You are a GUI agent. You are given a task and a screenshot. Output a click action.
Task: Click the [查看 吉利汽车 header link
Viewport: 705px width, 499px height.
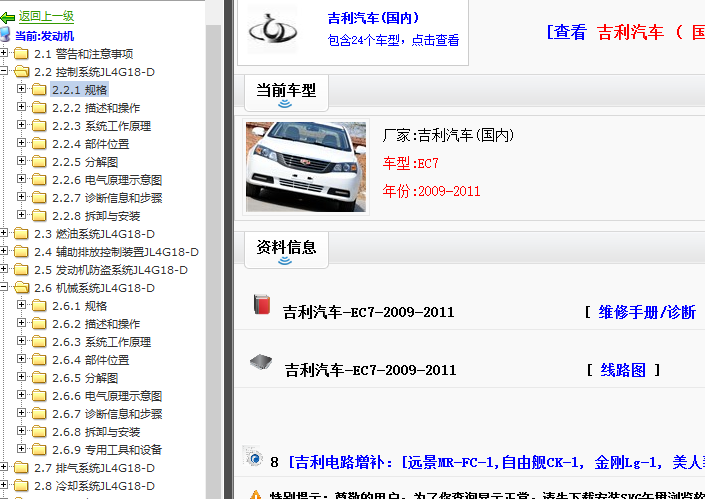pyautogui.click(x=625, y=32)
